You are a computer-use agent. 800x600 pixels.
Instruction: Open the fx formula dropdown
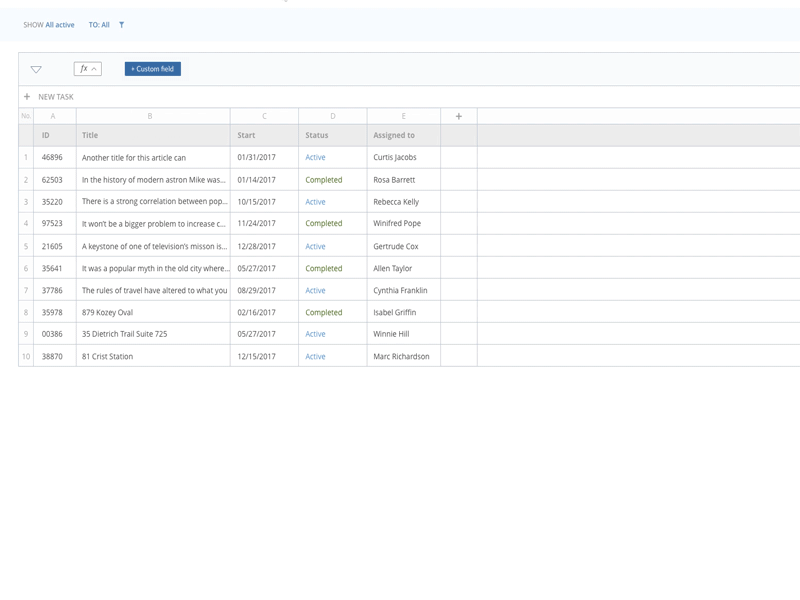(x=88, y=69)
